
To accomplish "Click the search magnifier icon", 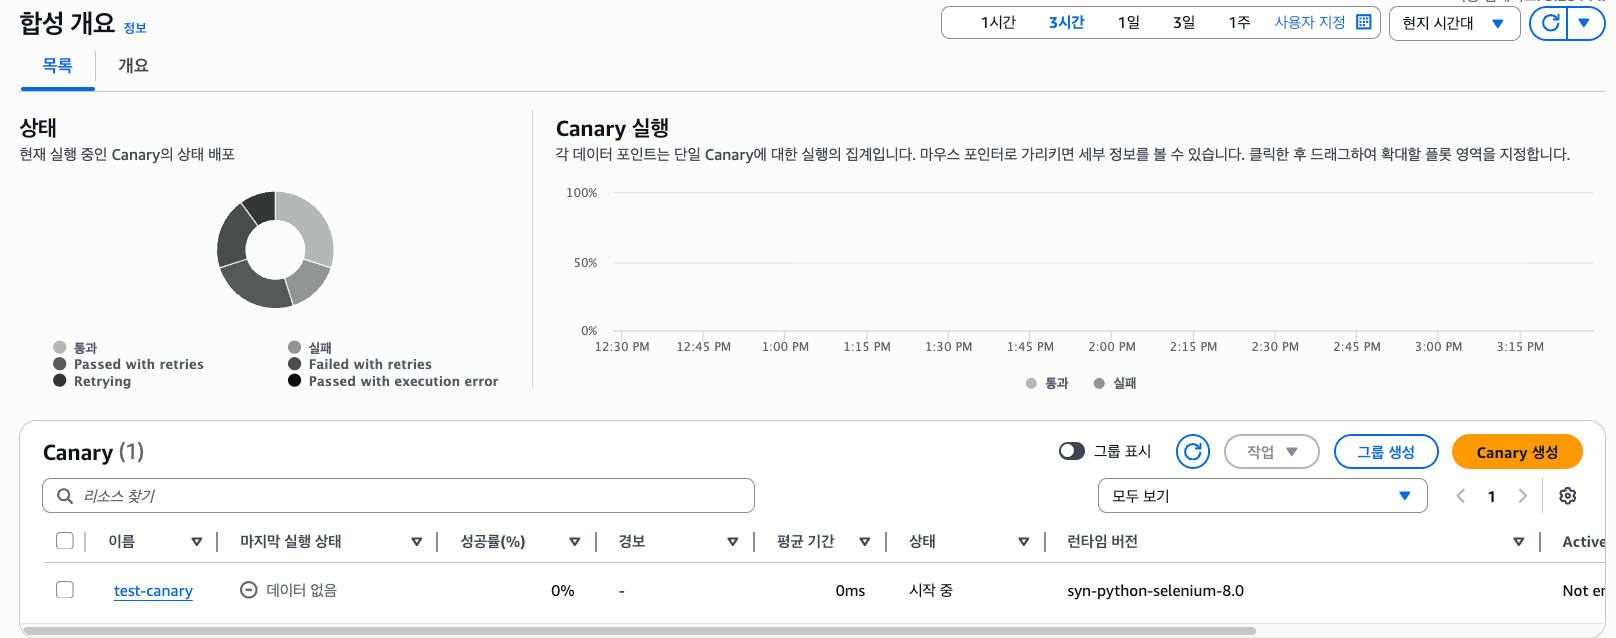I will 65,496.
